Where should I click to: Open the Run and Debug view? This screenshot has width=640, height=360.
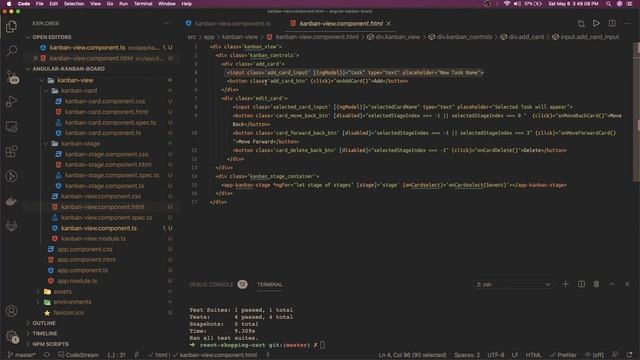(x=11, y=102)
